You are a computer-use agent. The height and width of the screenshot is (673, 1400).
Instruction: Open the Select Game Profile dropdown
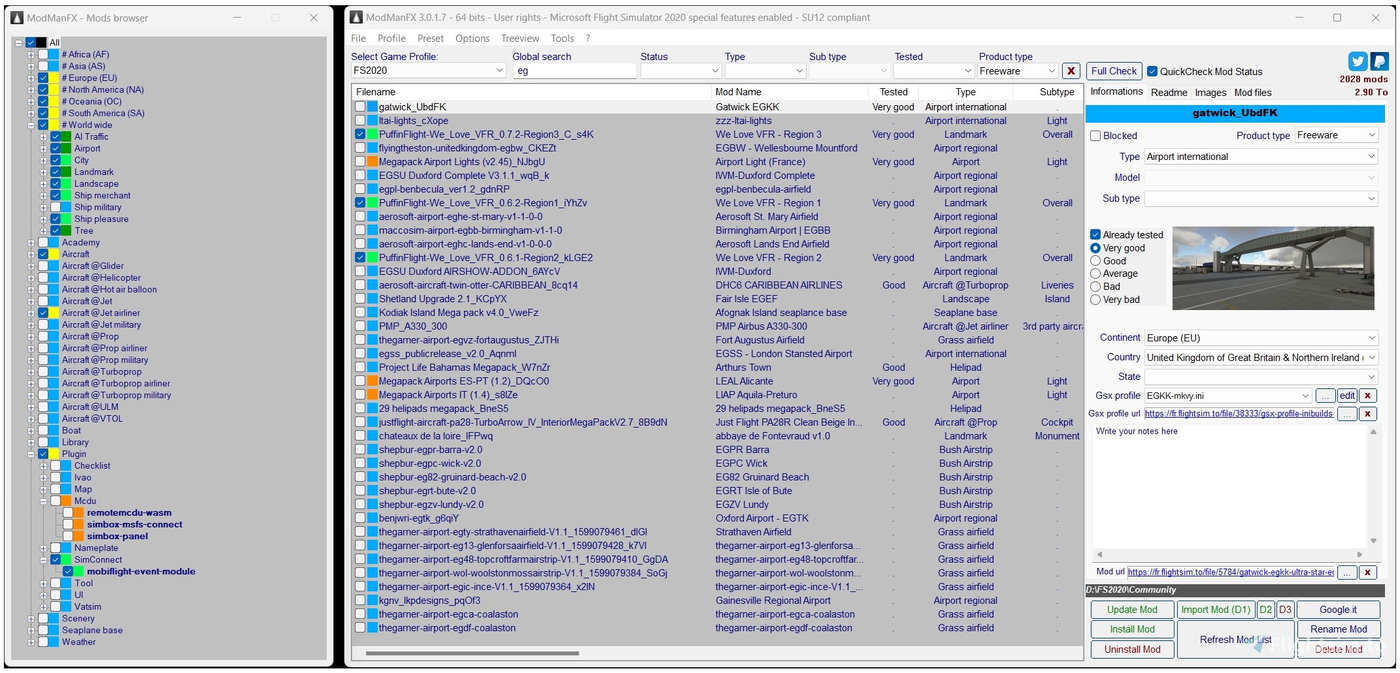pyautogui.click(x=428, y=71)
